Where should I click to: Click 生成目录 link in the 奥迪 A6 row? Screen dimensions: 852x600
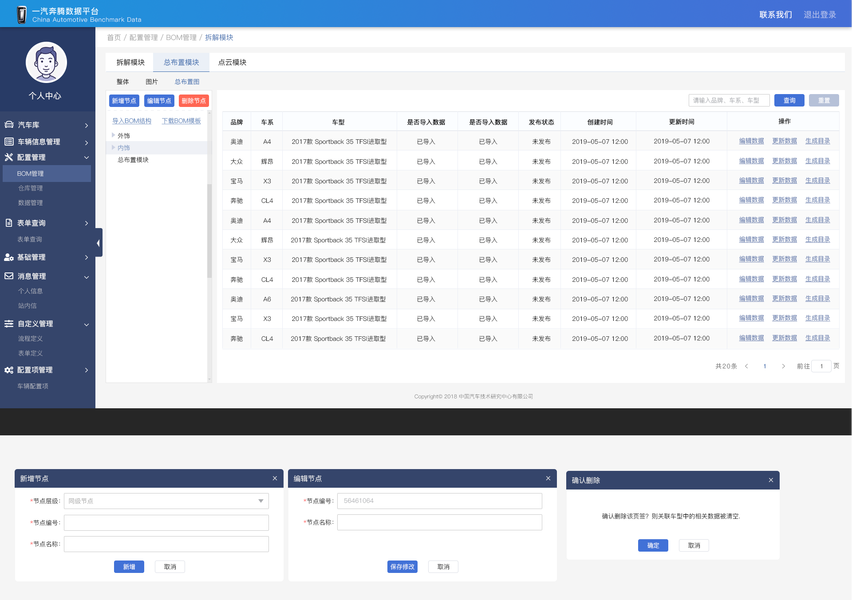[818, 298]
